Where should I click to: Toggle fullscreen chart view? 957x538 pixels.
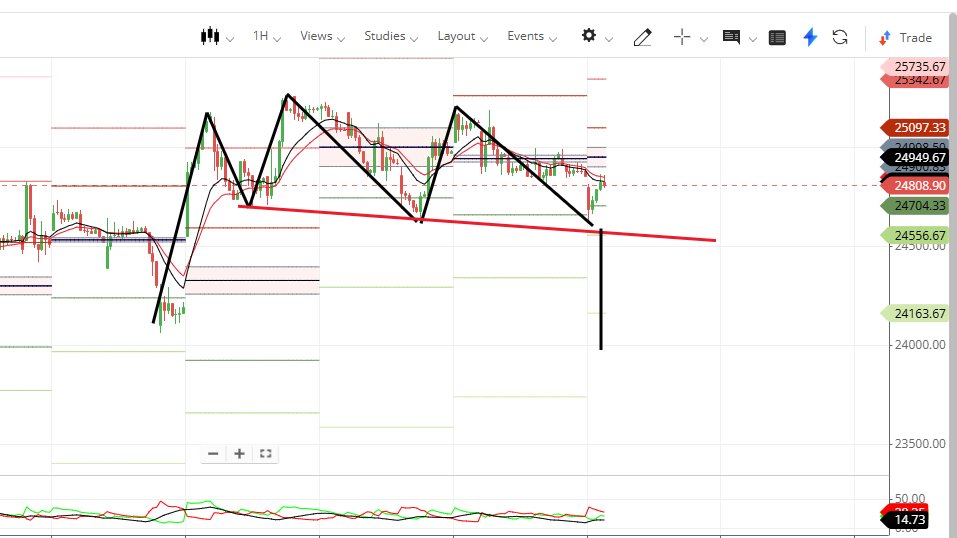coord(265,453)
